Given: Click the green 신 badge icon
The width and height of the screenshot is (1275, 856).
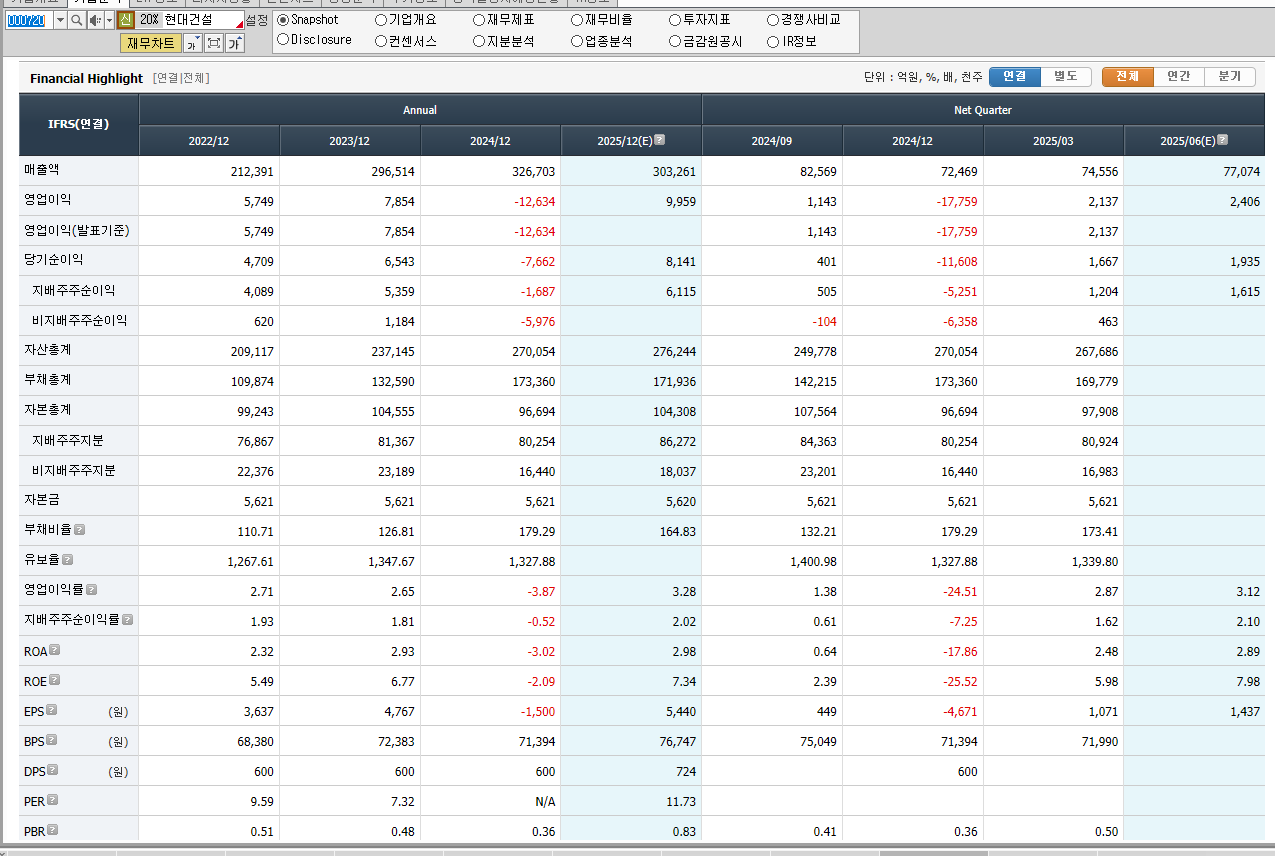Looking at the screenshot, I should click(125, 20).
